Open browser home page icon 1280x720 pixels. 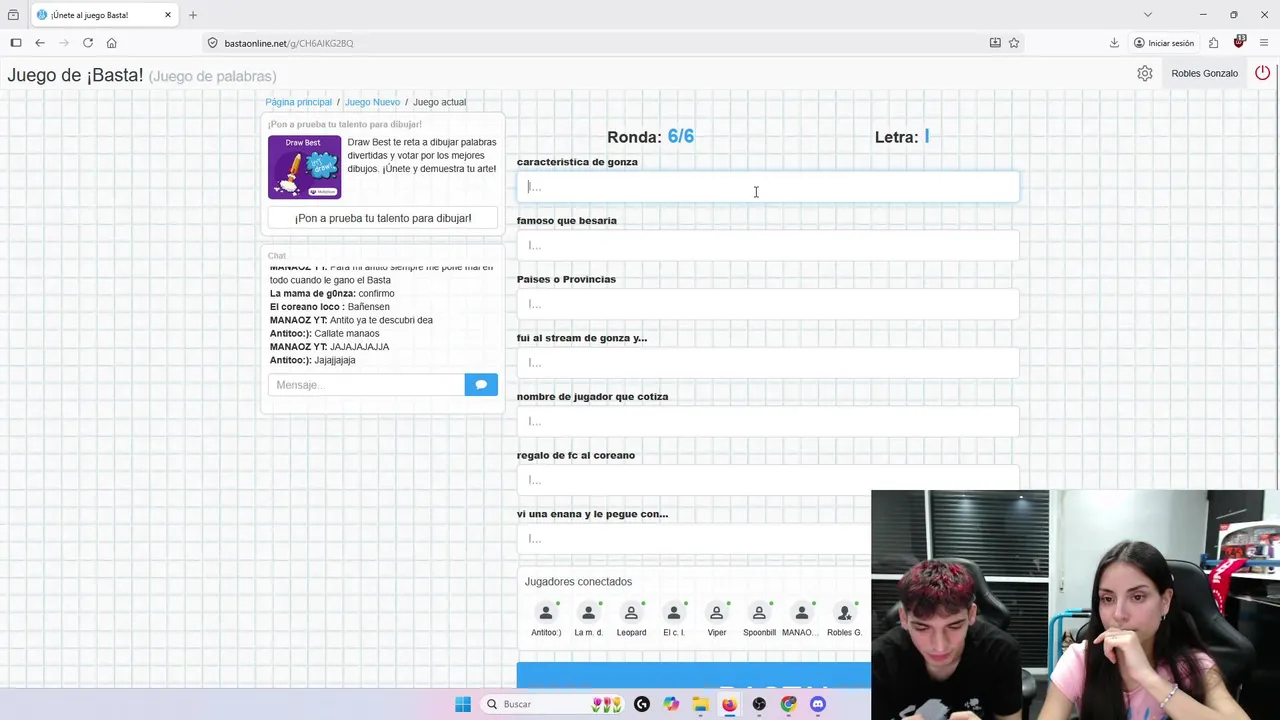pos(112,43)
